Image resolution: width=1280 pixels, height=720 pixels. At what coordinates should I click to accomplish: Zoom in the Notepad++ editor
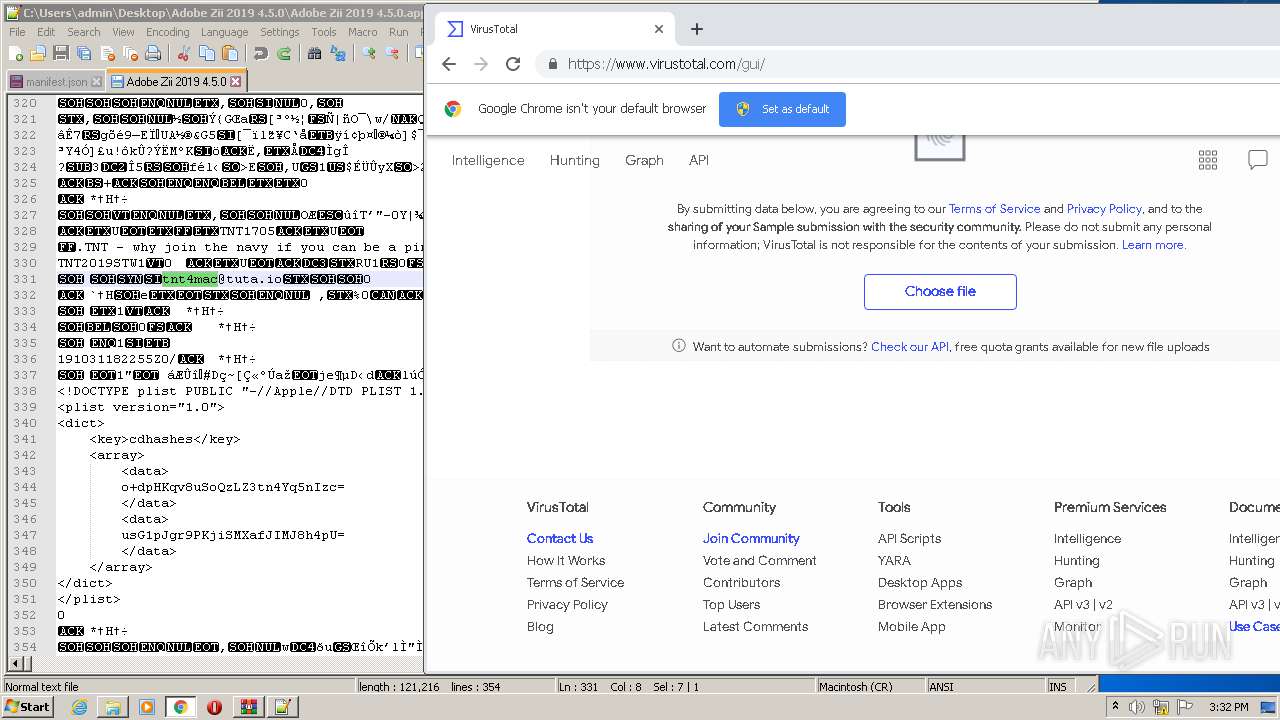[x=369, y=53]
